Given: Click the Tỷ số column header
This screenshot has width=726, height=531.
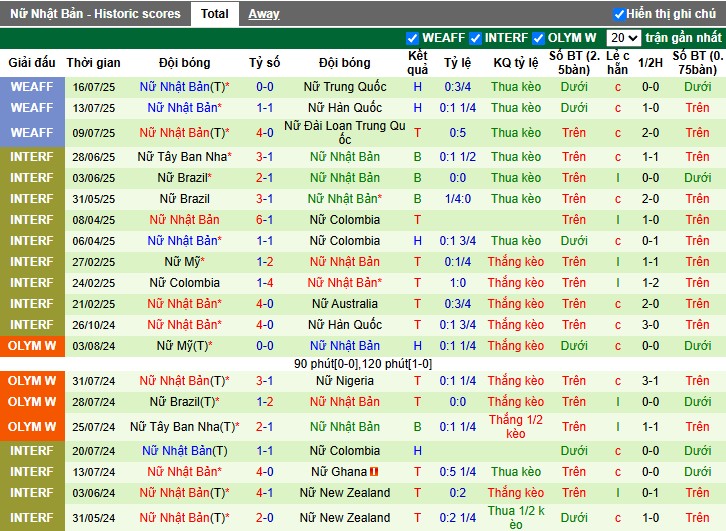Looking at the screenshot, I should [x=264, y=63].
